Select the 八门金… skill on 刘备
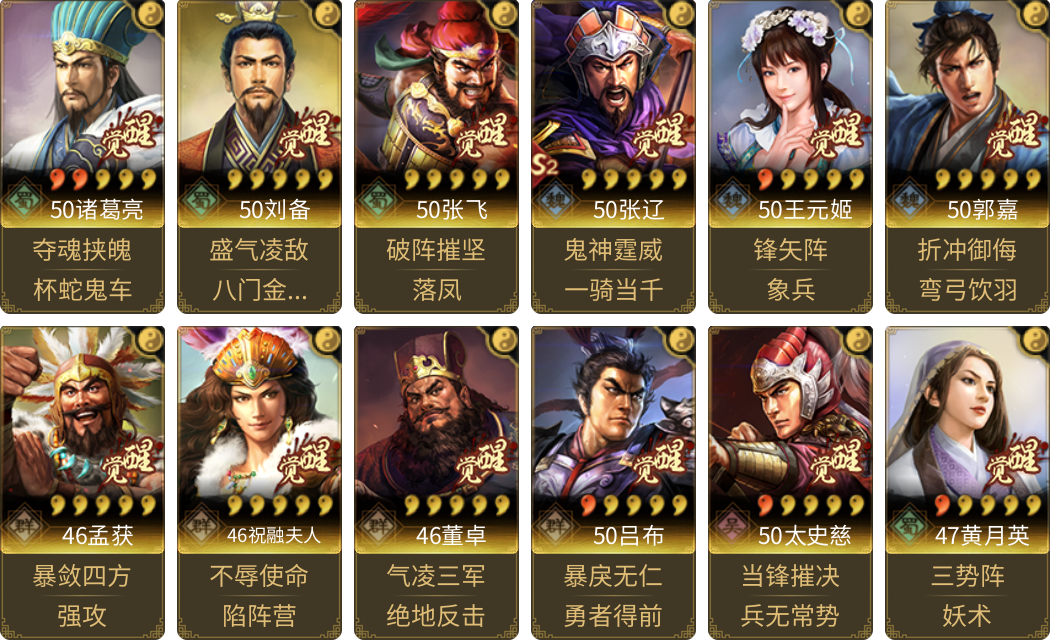This screenshot has height=640, width=1050. (x=260, y=290)
